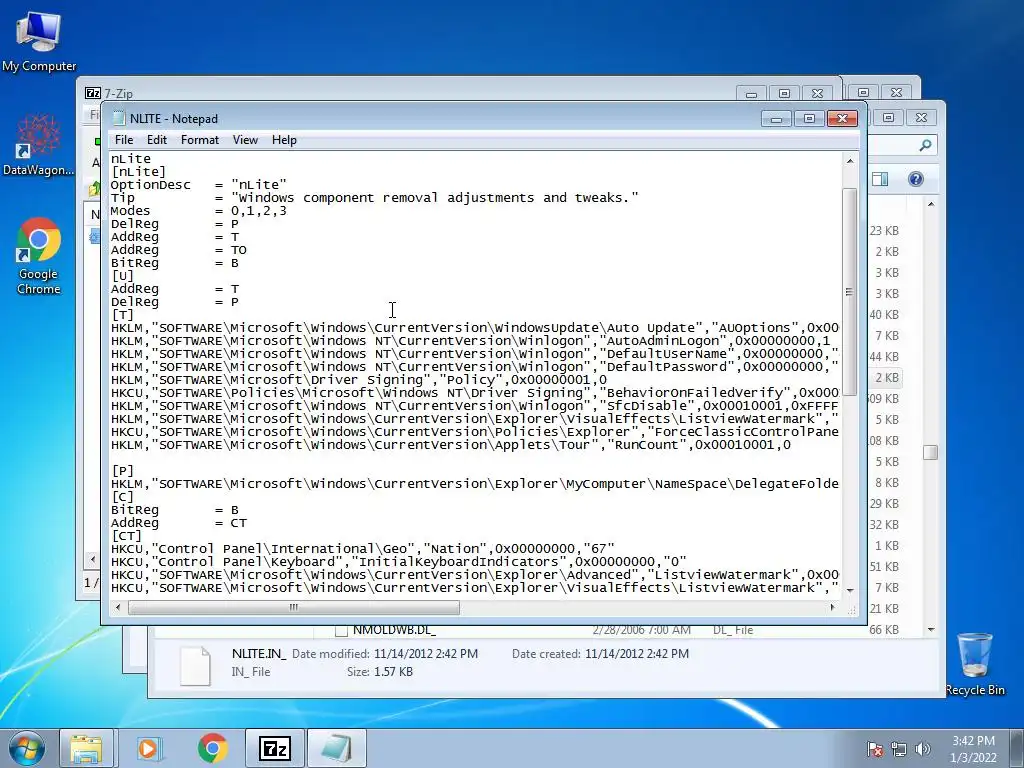Open Explorer help question mark icon

click(x=916, y=179)
